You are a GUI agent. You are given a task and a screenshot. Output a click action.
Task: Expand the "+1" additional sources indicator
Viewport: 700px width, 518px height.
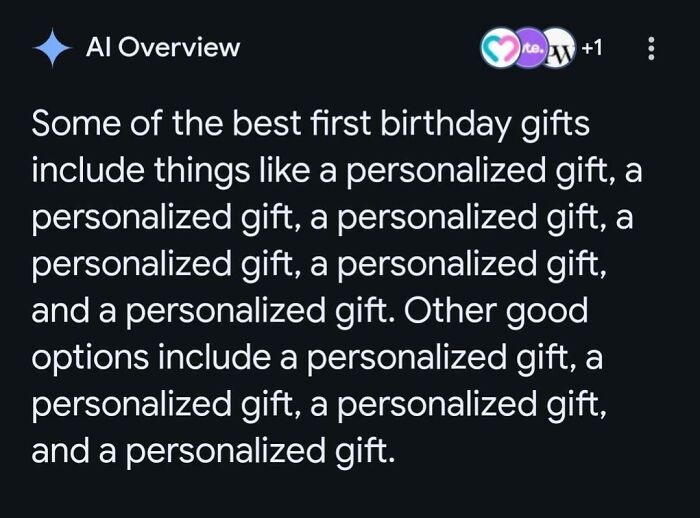click(x=592, y=47)
